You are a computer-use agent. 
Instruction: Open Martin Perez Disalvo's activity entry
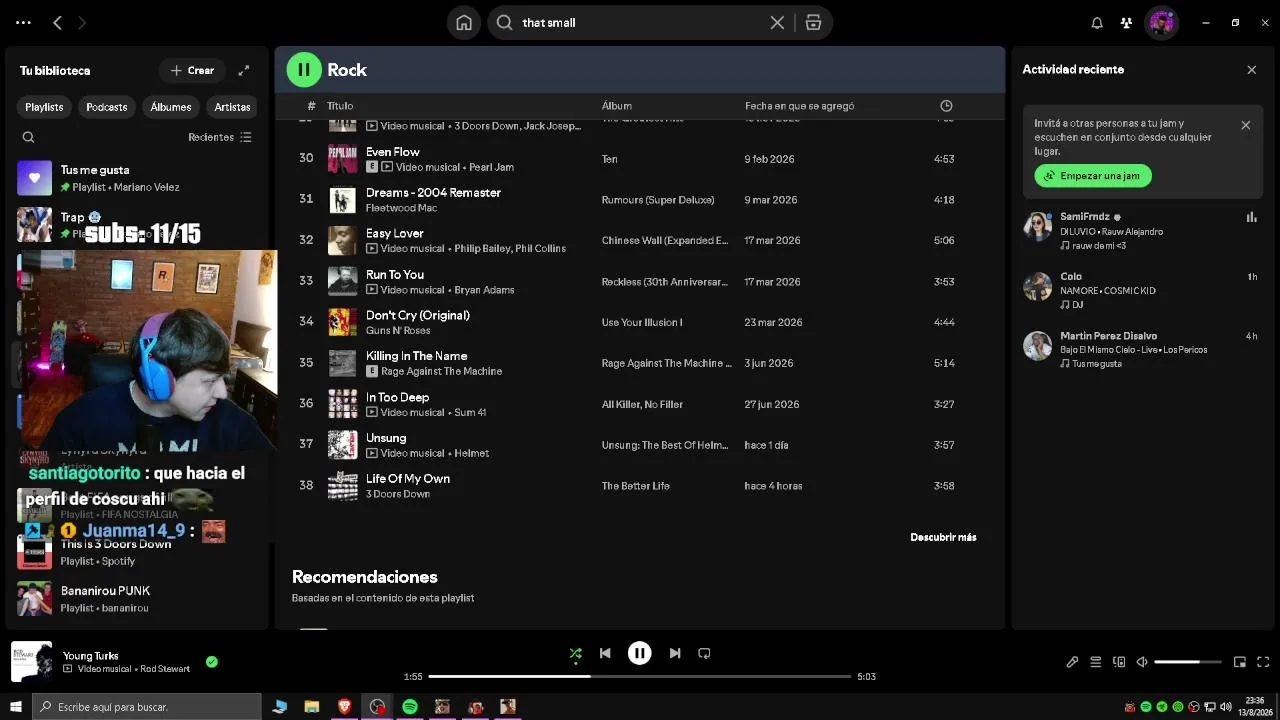[1141, 350]
